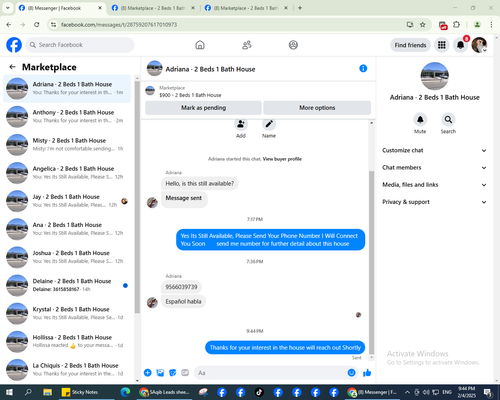500x400 pixels.
Task: Expand the Chat members section
Action: coord(434,168)
